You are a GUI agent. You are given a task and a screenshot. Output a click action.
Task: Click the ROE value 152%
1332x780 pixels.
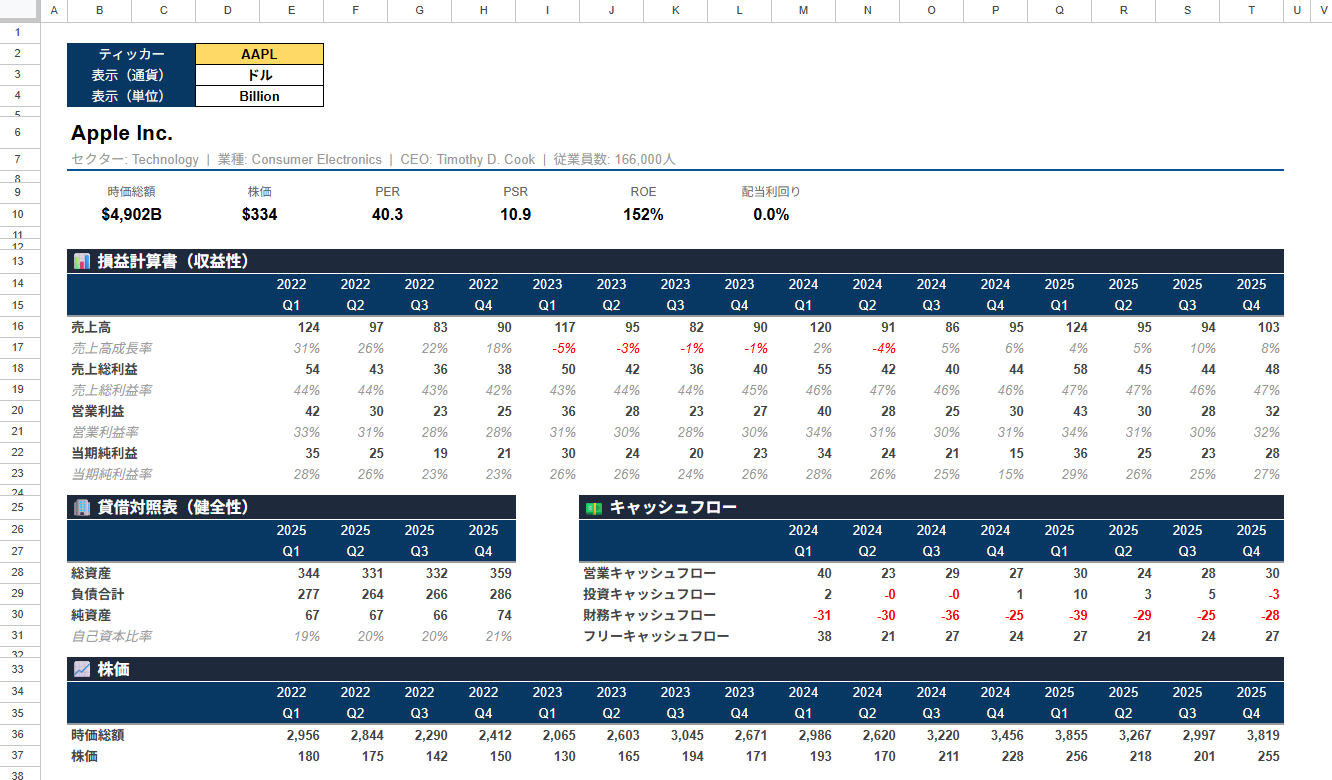click(x=644, y=214)
